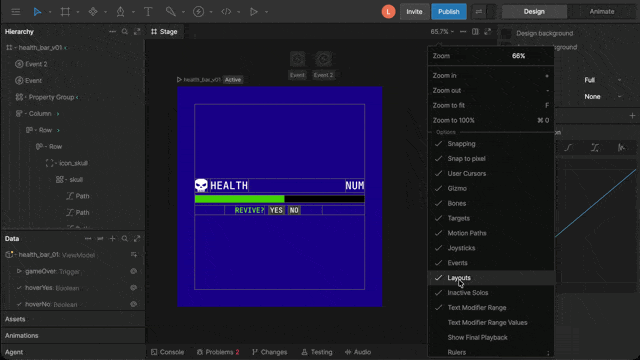The height and width of the screenshot is (360, 640).
Task: Select the Text tool
Action: tap(148, 11)
